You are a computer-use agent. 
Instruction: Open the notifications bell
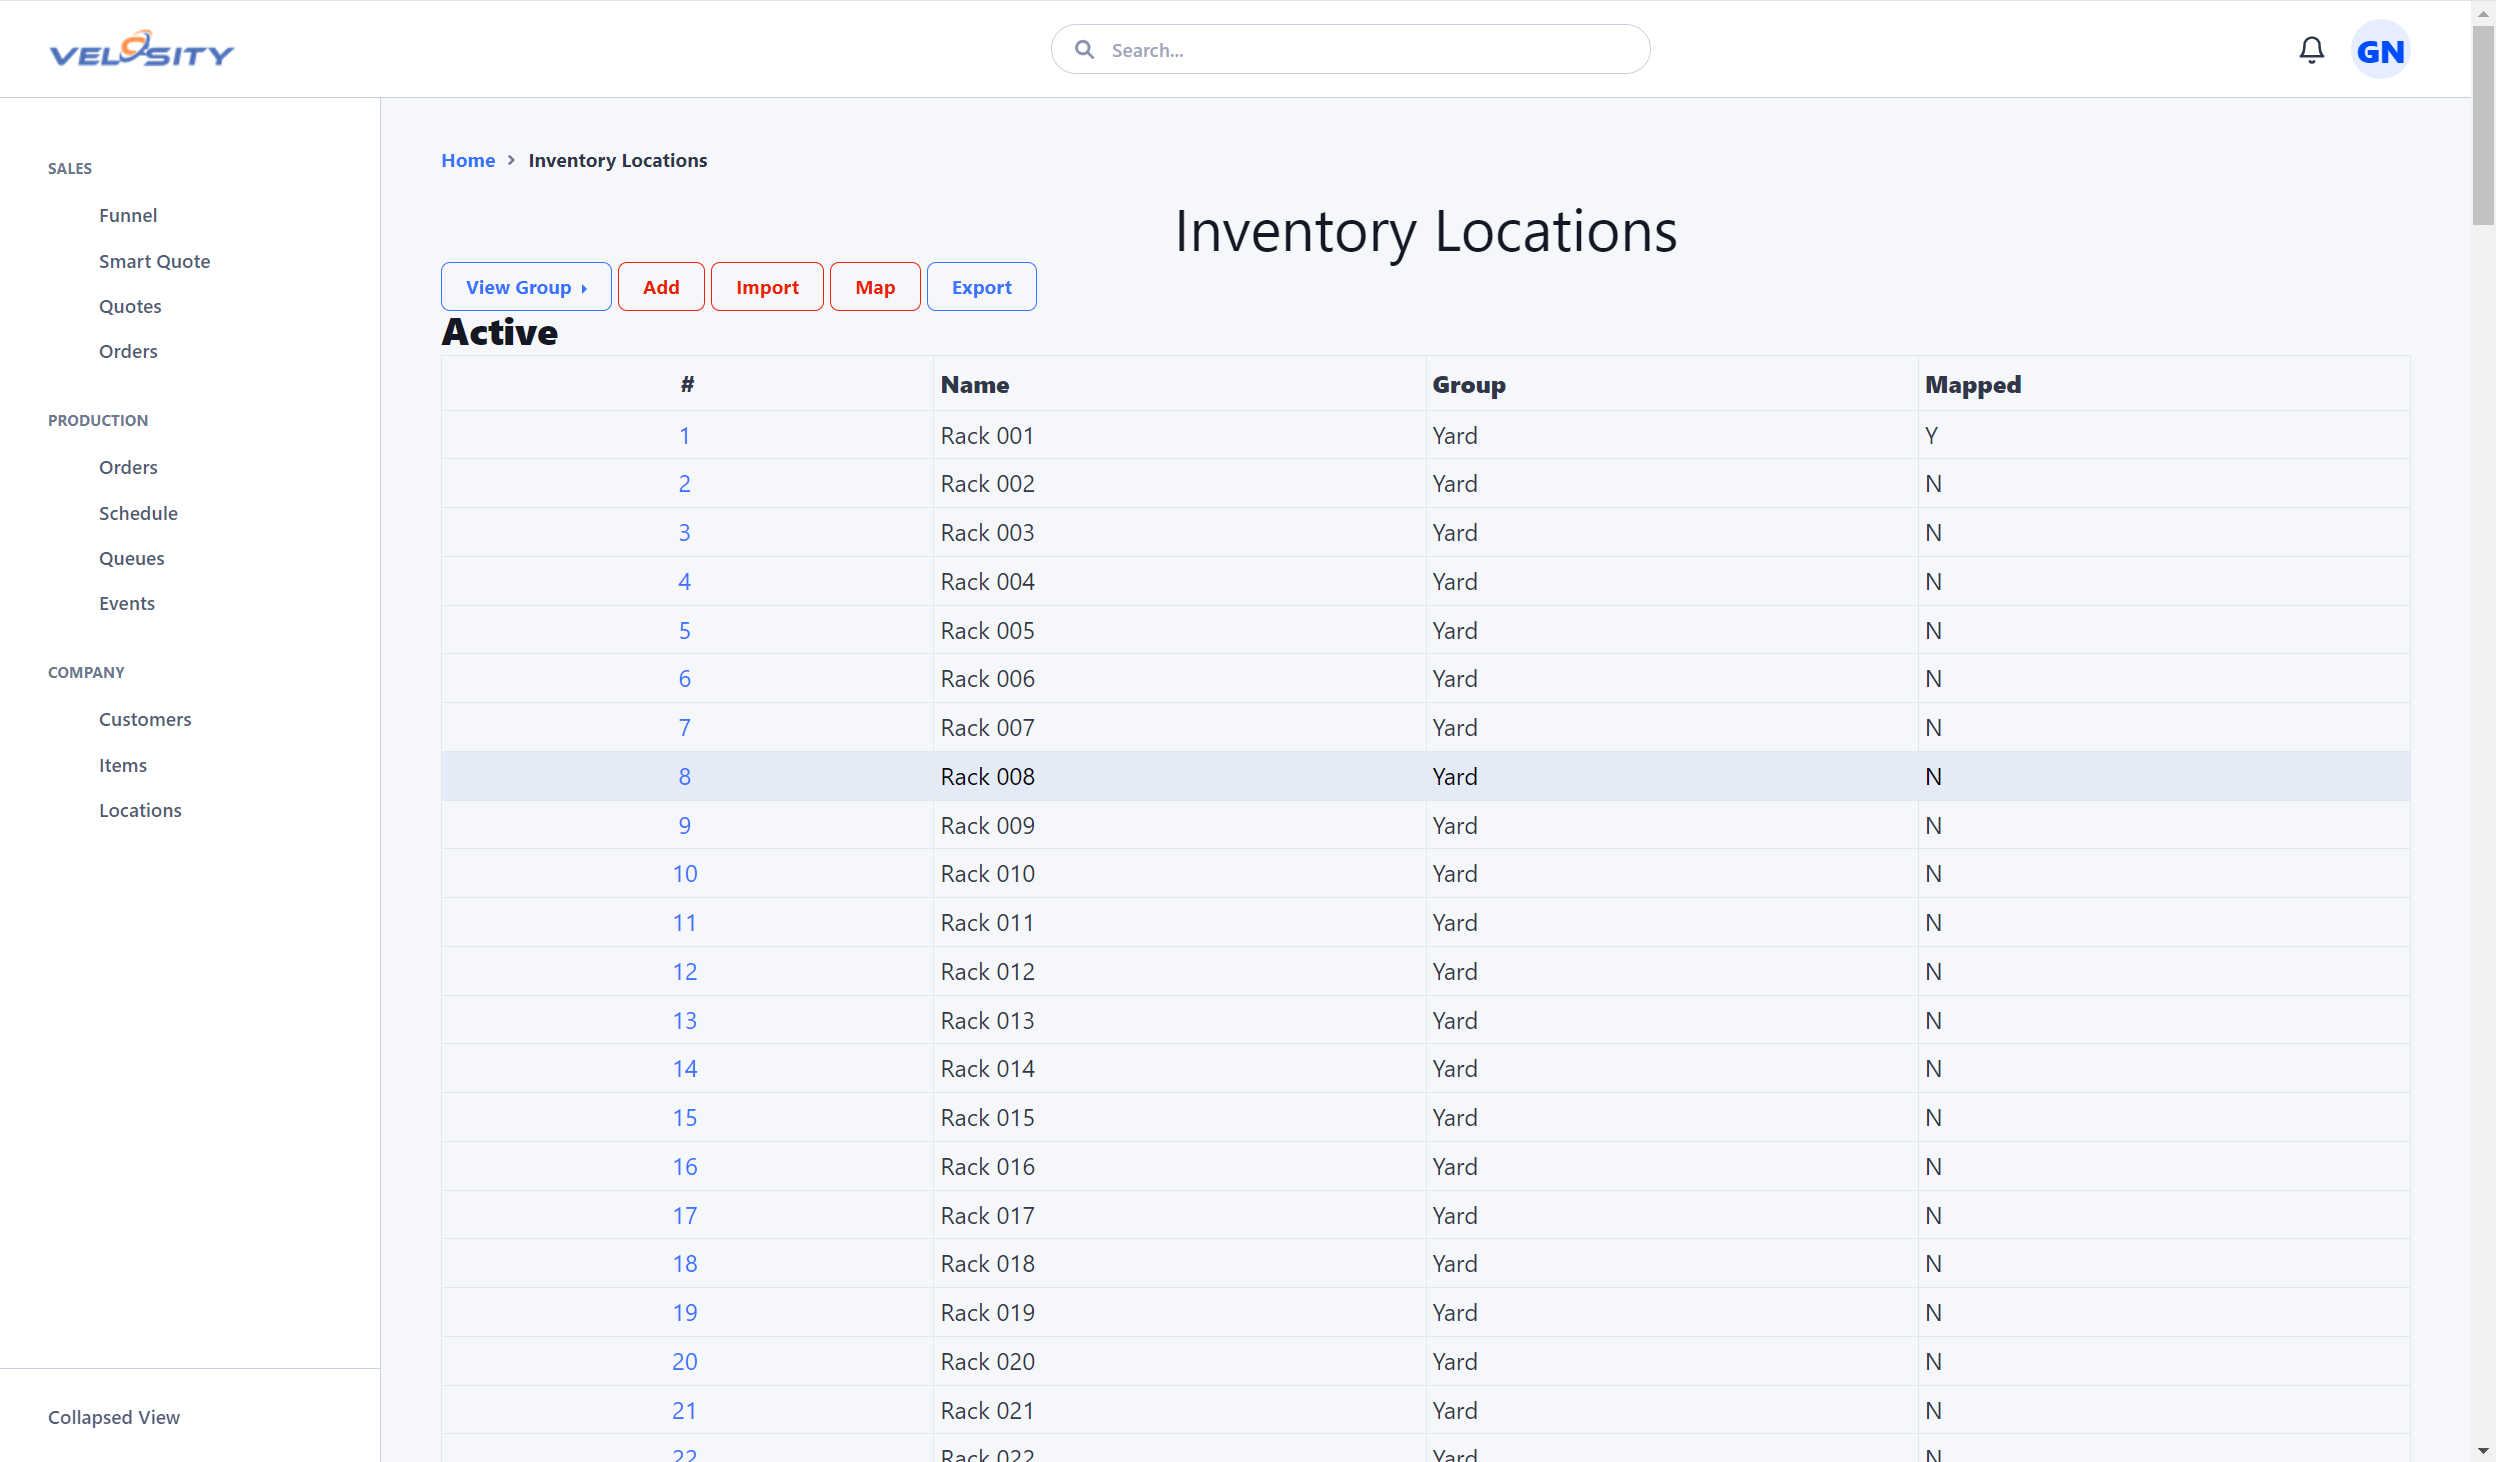2311,50
